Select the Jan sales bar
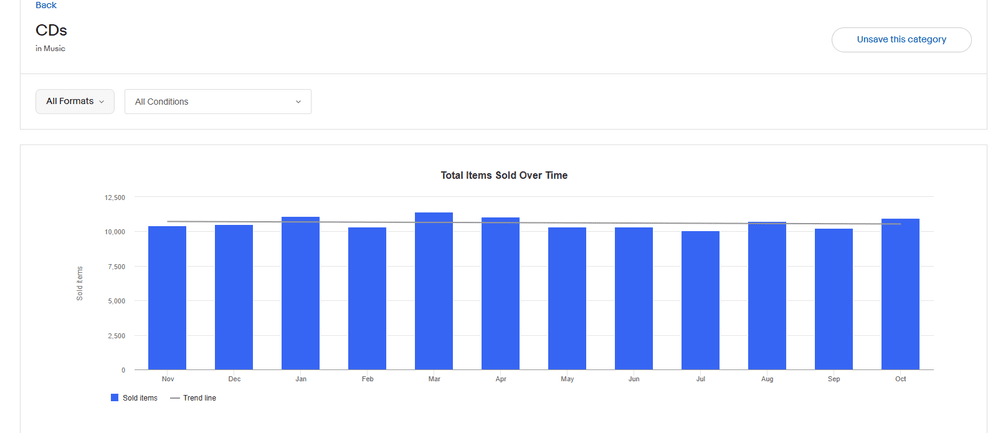Viewport: 998px width, 433px height. [x=300, y=294]
